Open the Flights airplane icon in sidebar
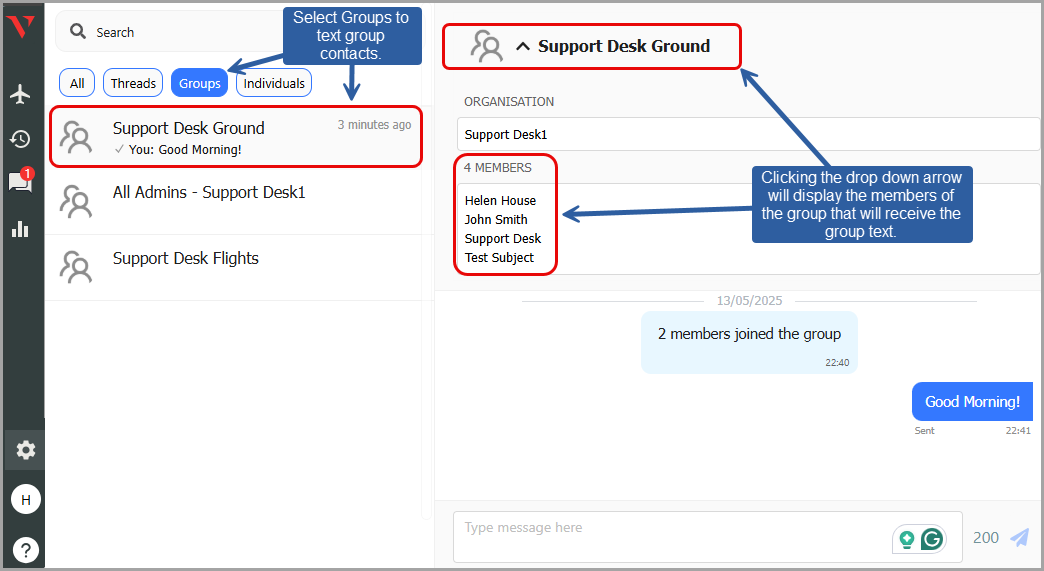 click(20, 94)
